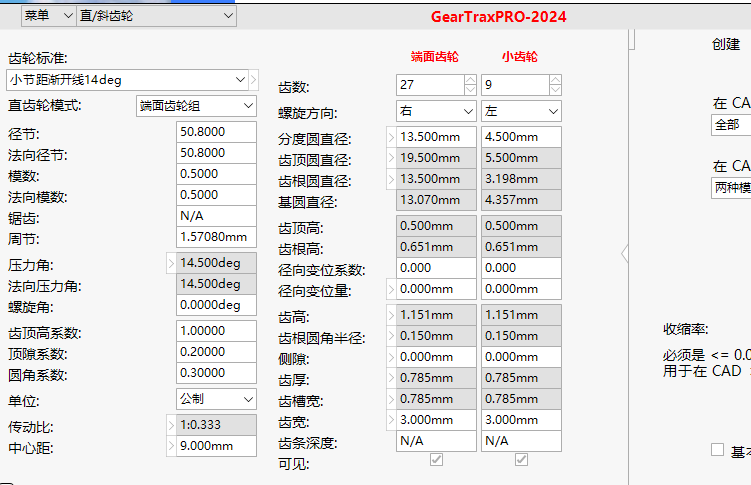This screenshot has width=751, height=485.
Task: Click the 中心距 field showing 9.000mm
Action: coord(216,446)
